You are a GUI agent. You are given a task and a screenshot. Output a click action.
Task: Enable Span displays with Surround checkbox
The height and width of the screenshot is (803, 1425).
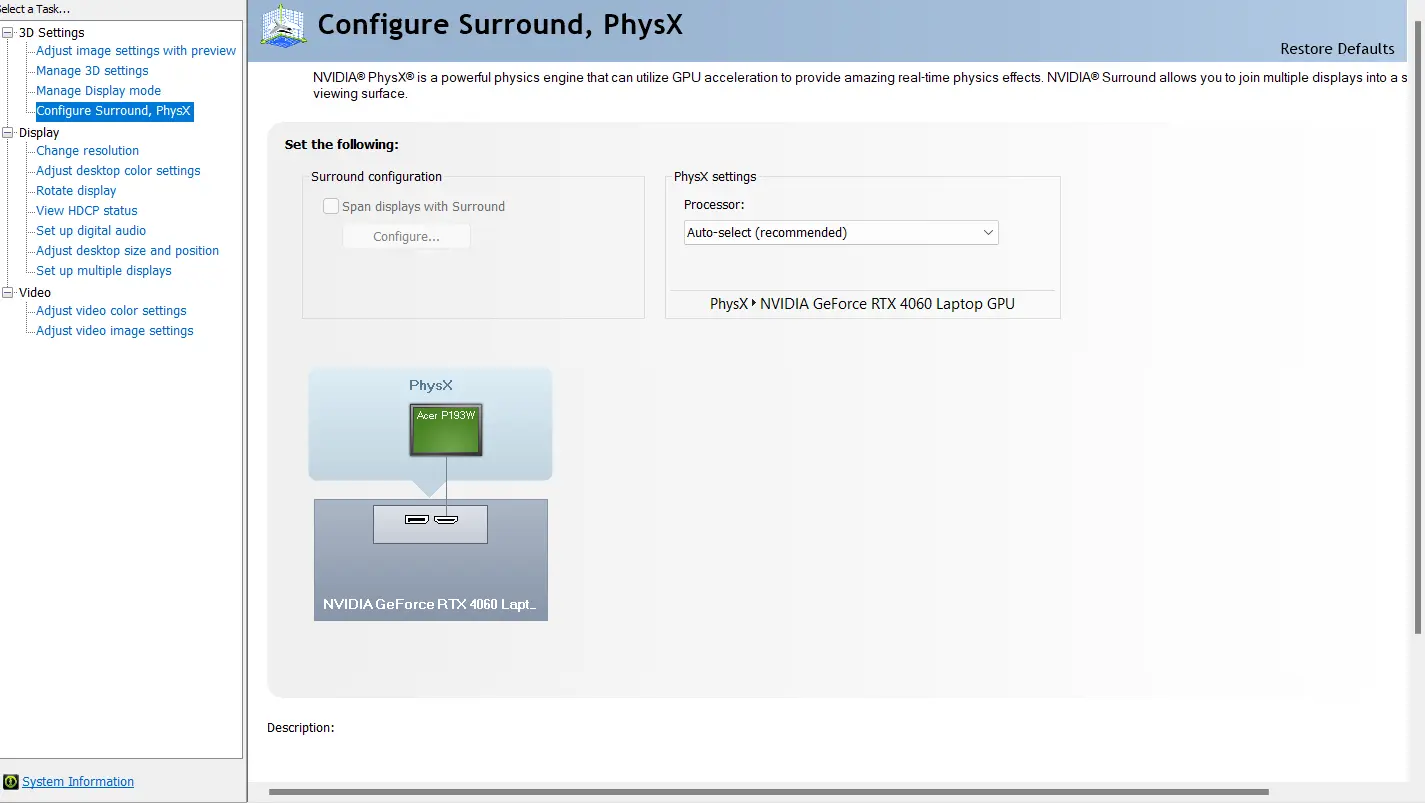(331, 206)
